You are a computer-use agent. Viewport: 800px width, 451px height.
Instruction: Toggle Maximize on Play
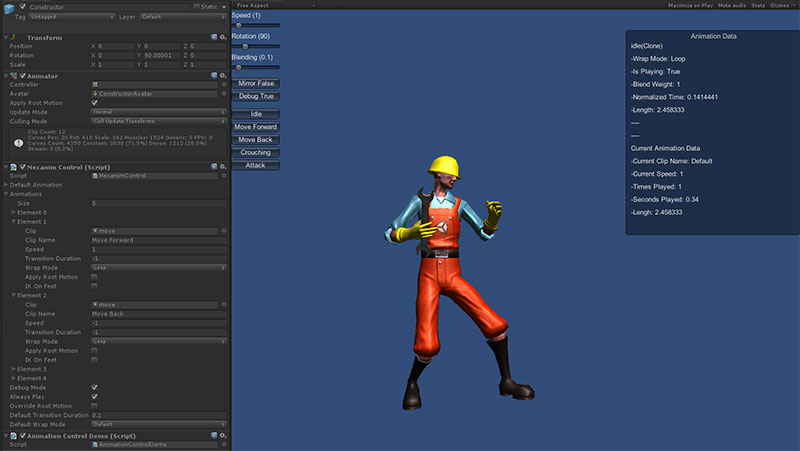tap(690, 5)
